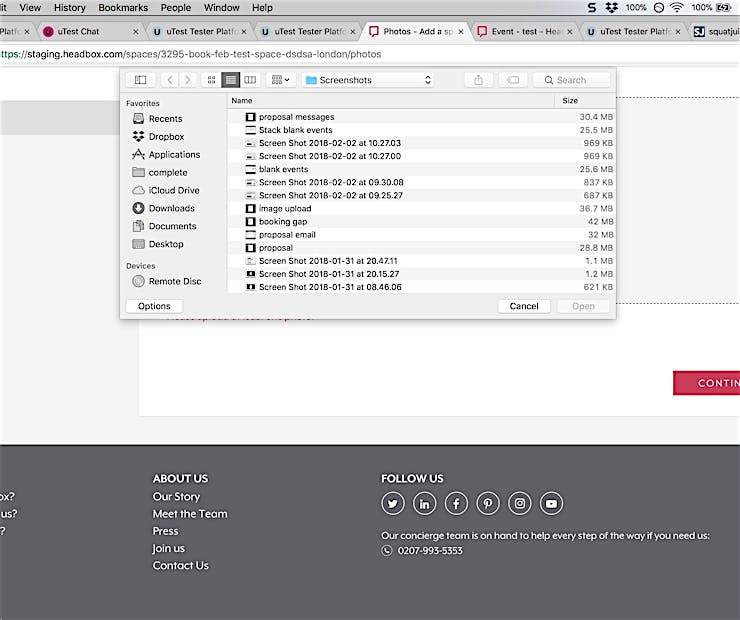The height and width of the screenshot is (620, 740).
Task: Click the Cancel button in file dialog
Action: tap(524, 307)
